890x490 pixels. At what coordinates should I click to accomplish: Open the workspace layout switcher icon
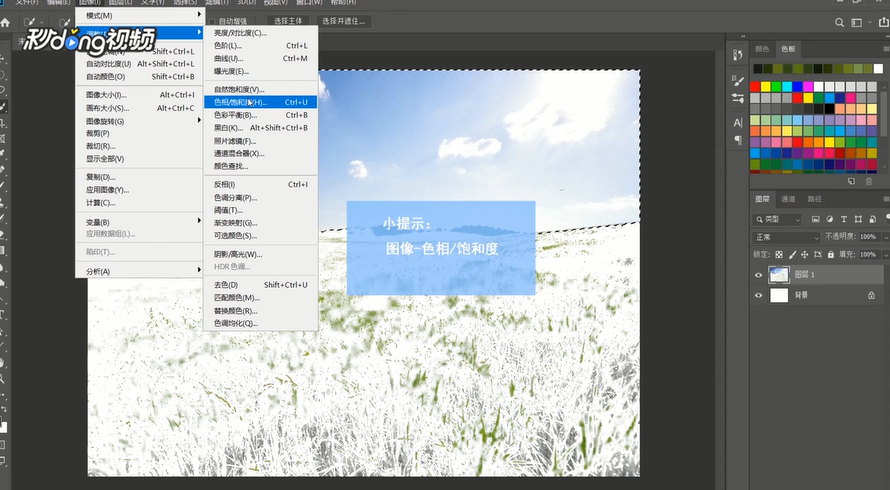857,23
